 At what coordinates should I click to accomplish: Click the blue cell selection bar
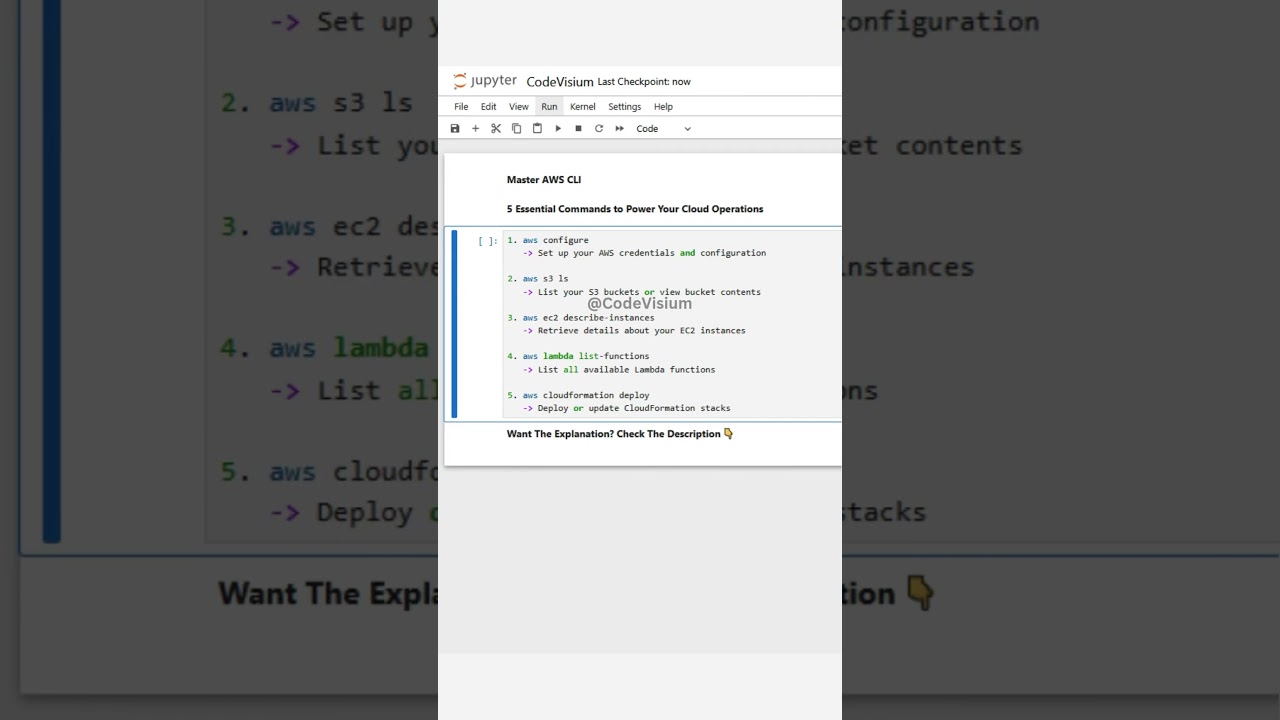(454, 324)
